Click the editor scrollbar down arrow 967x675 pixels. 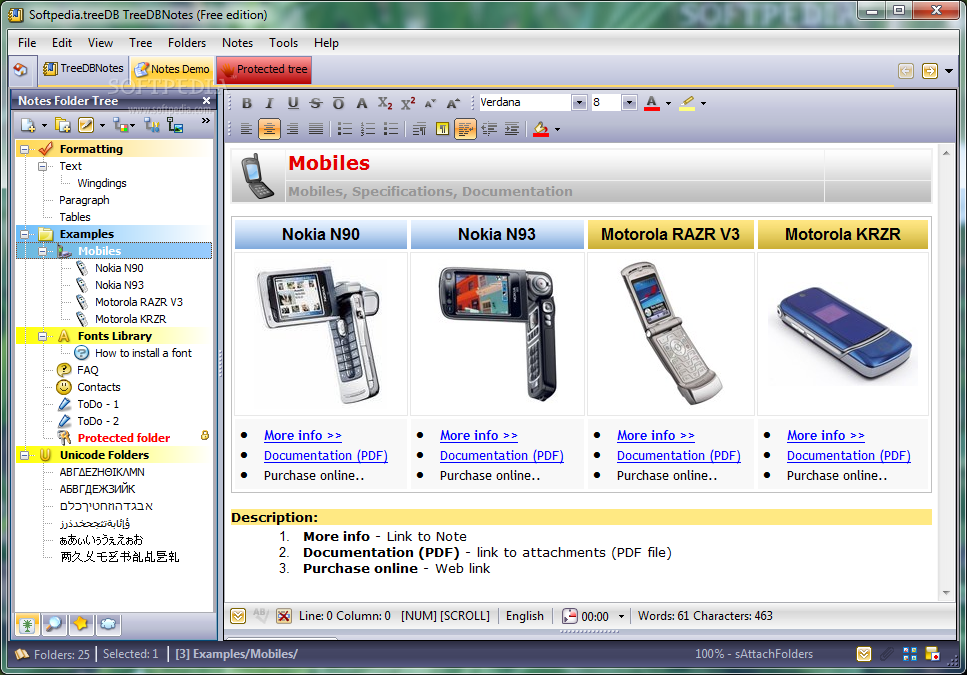[x=946, y=593]
